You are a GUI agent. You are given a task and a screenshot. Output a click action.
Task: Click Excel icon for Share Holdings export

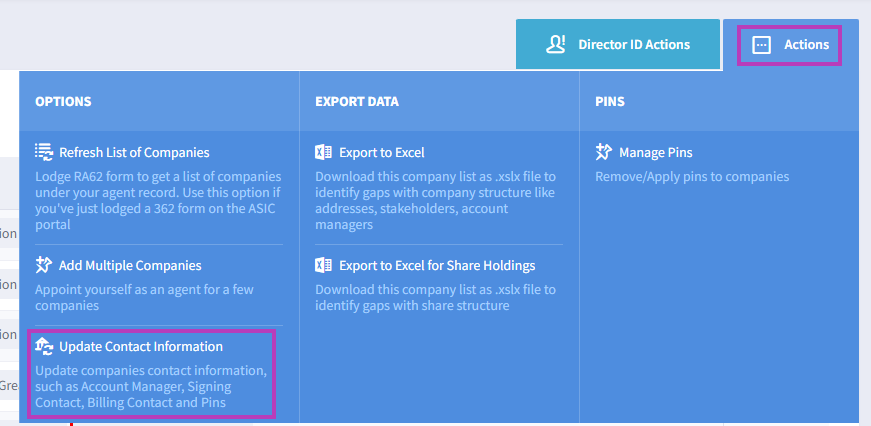point(324,265)
